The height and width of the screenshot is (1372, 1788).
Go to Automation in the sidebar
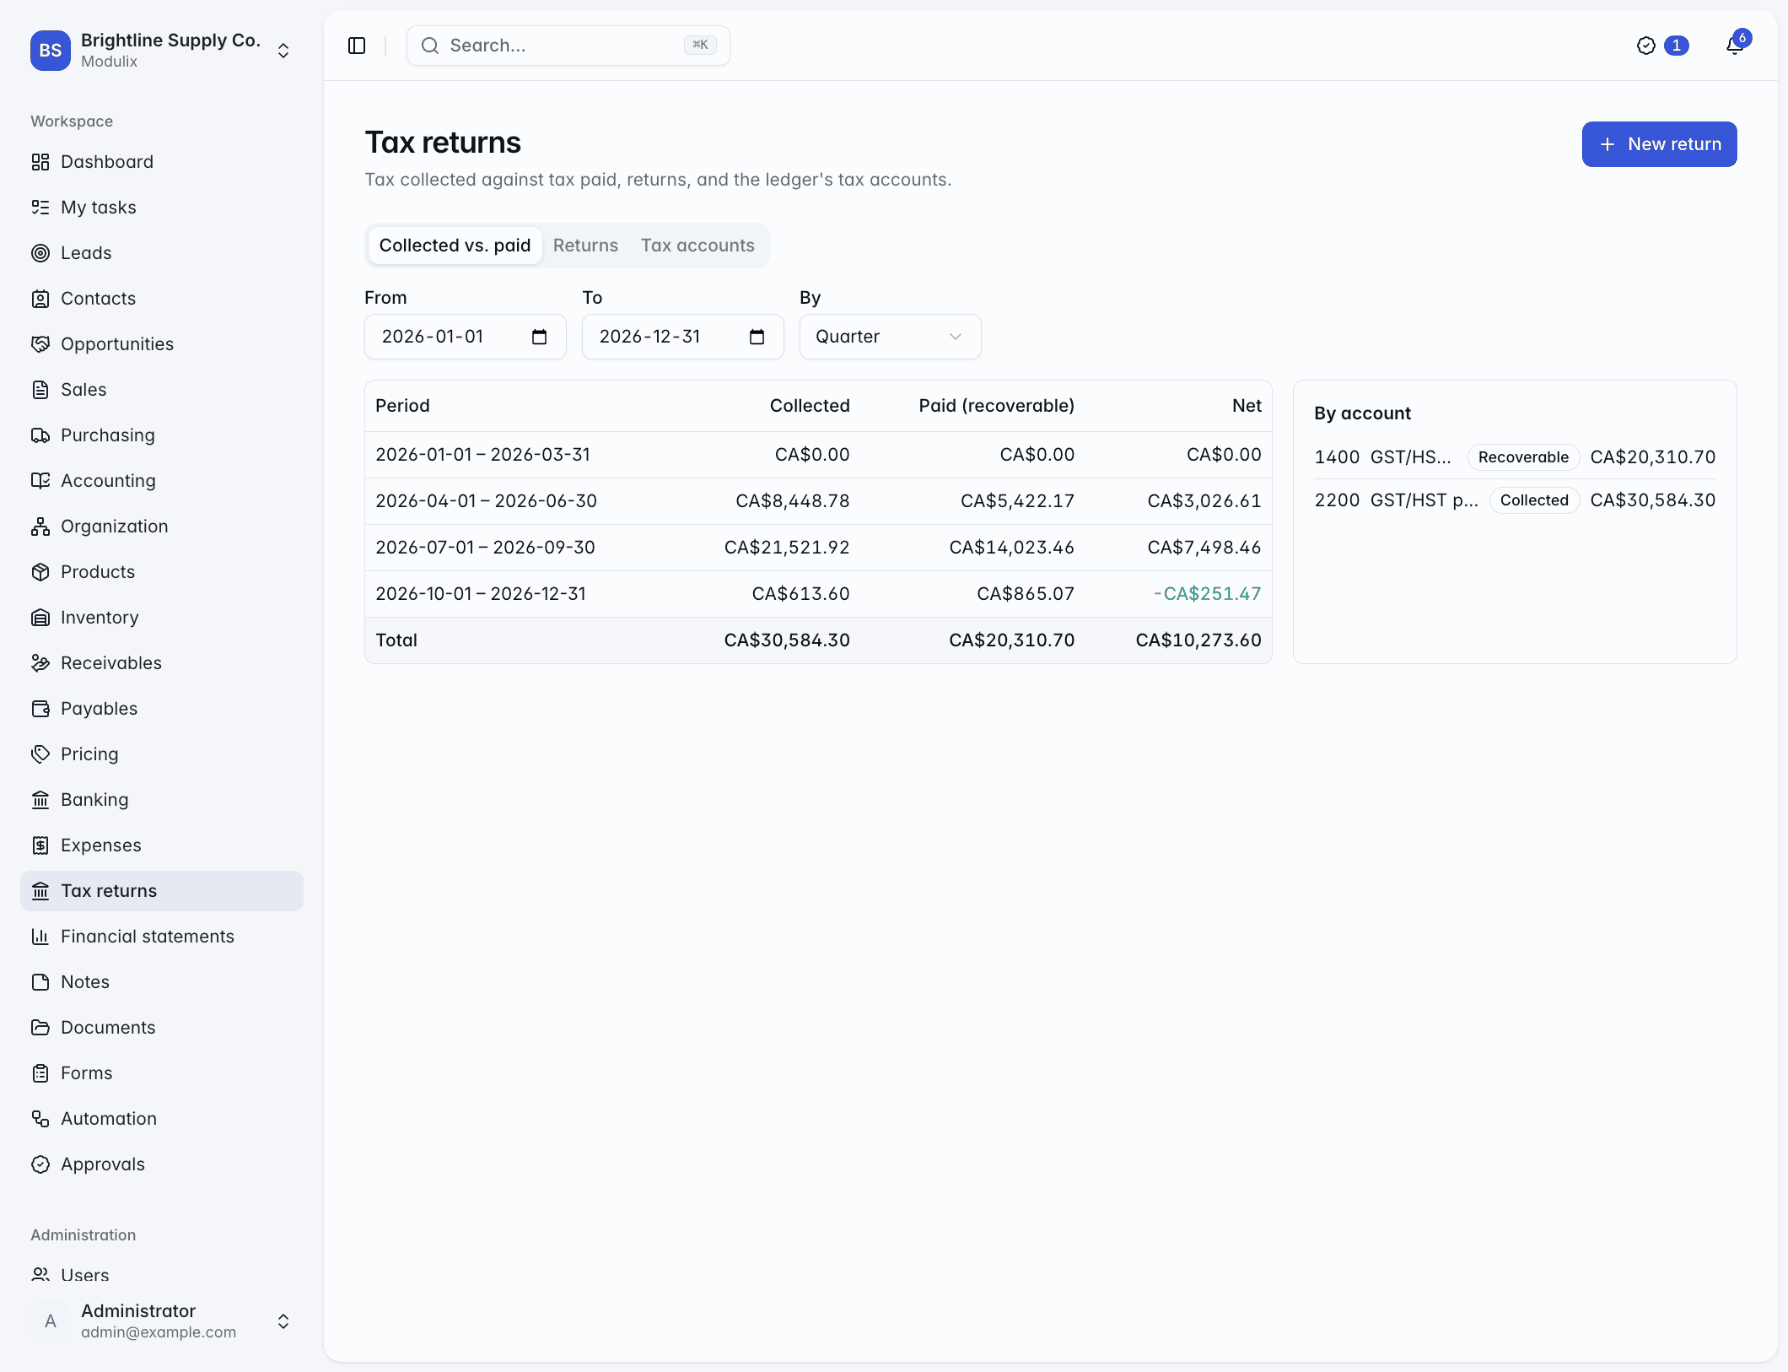click(x=162, y=1118)
